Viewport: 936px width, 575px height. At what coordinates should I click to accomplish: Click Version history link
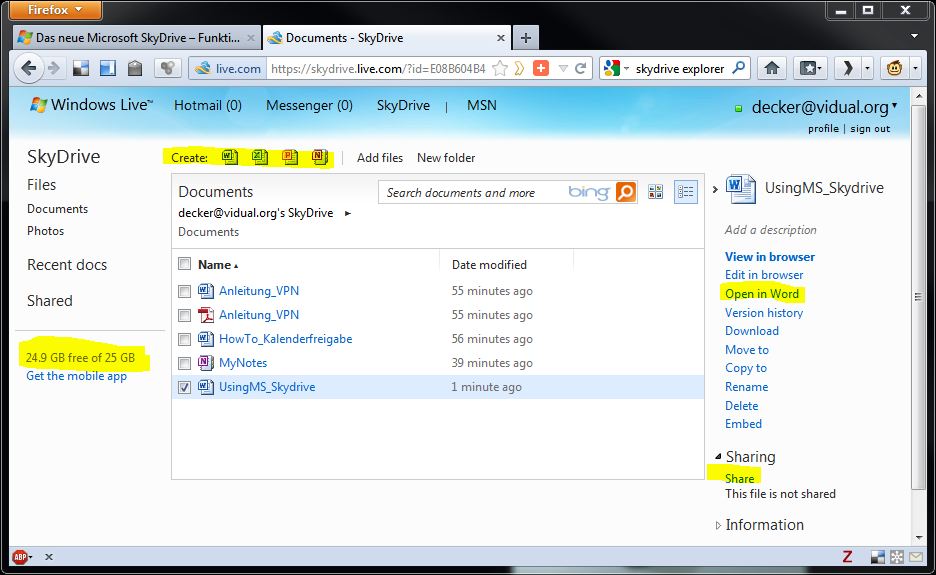click(763, 312)
